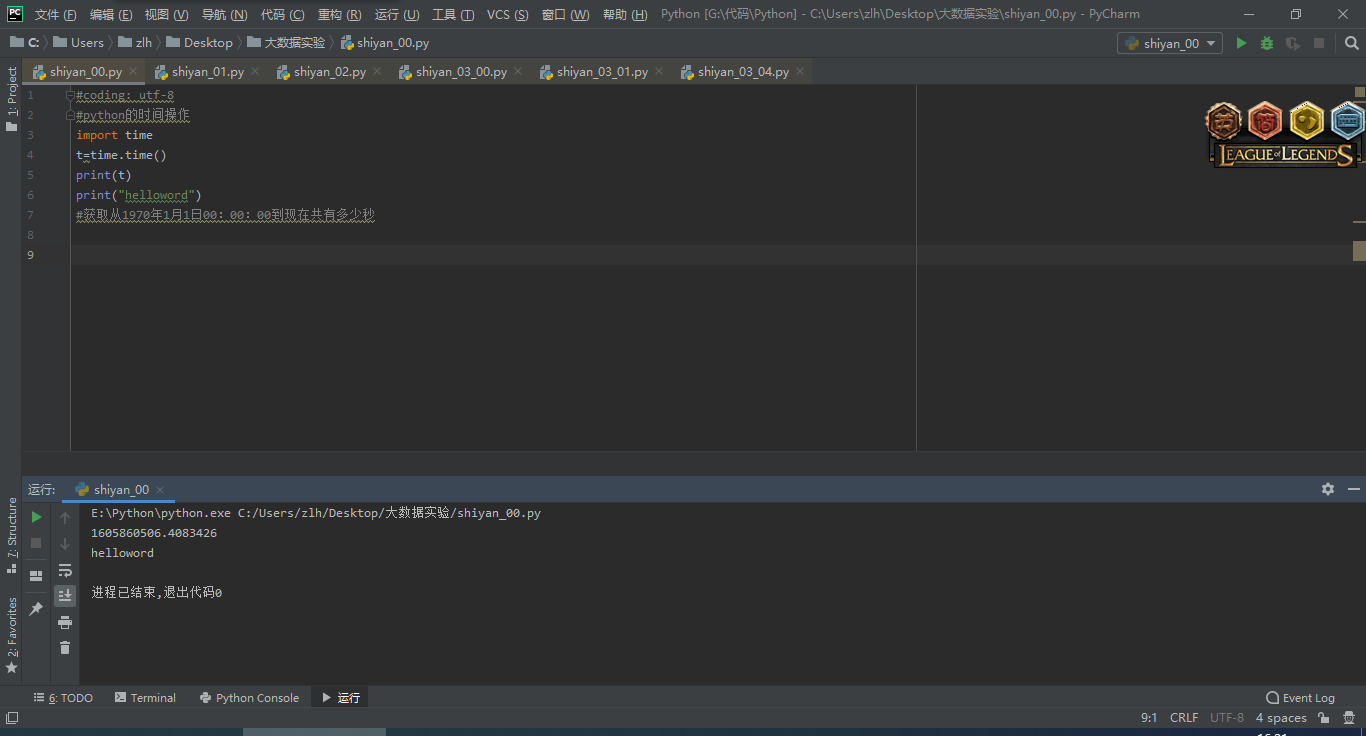Switch to shiyan_03_01.py editor tab
The height and width of the screenshot is (736, 1366).
point(602,72)
